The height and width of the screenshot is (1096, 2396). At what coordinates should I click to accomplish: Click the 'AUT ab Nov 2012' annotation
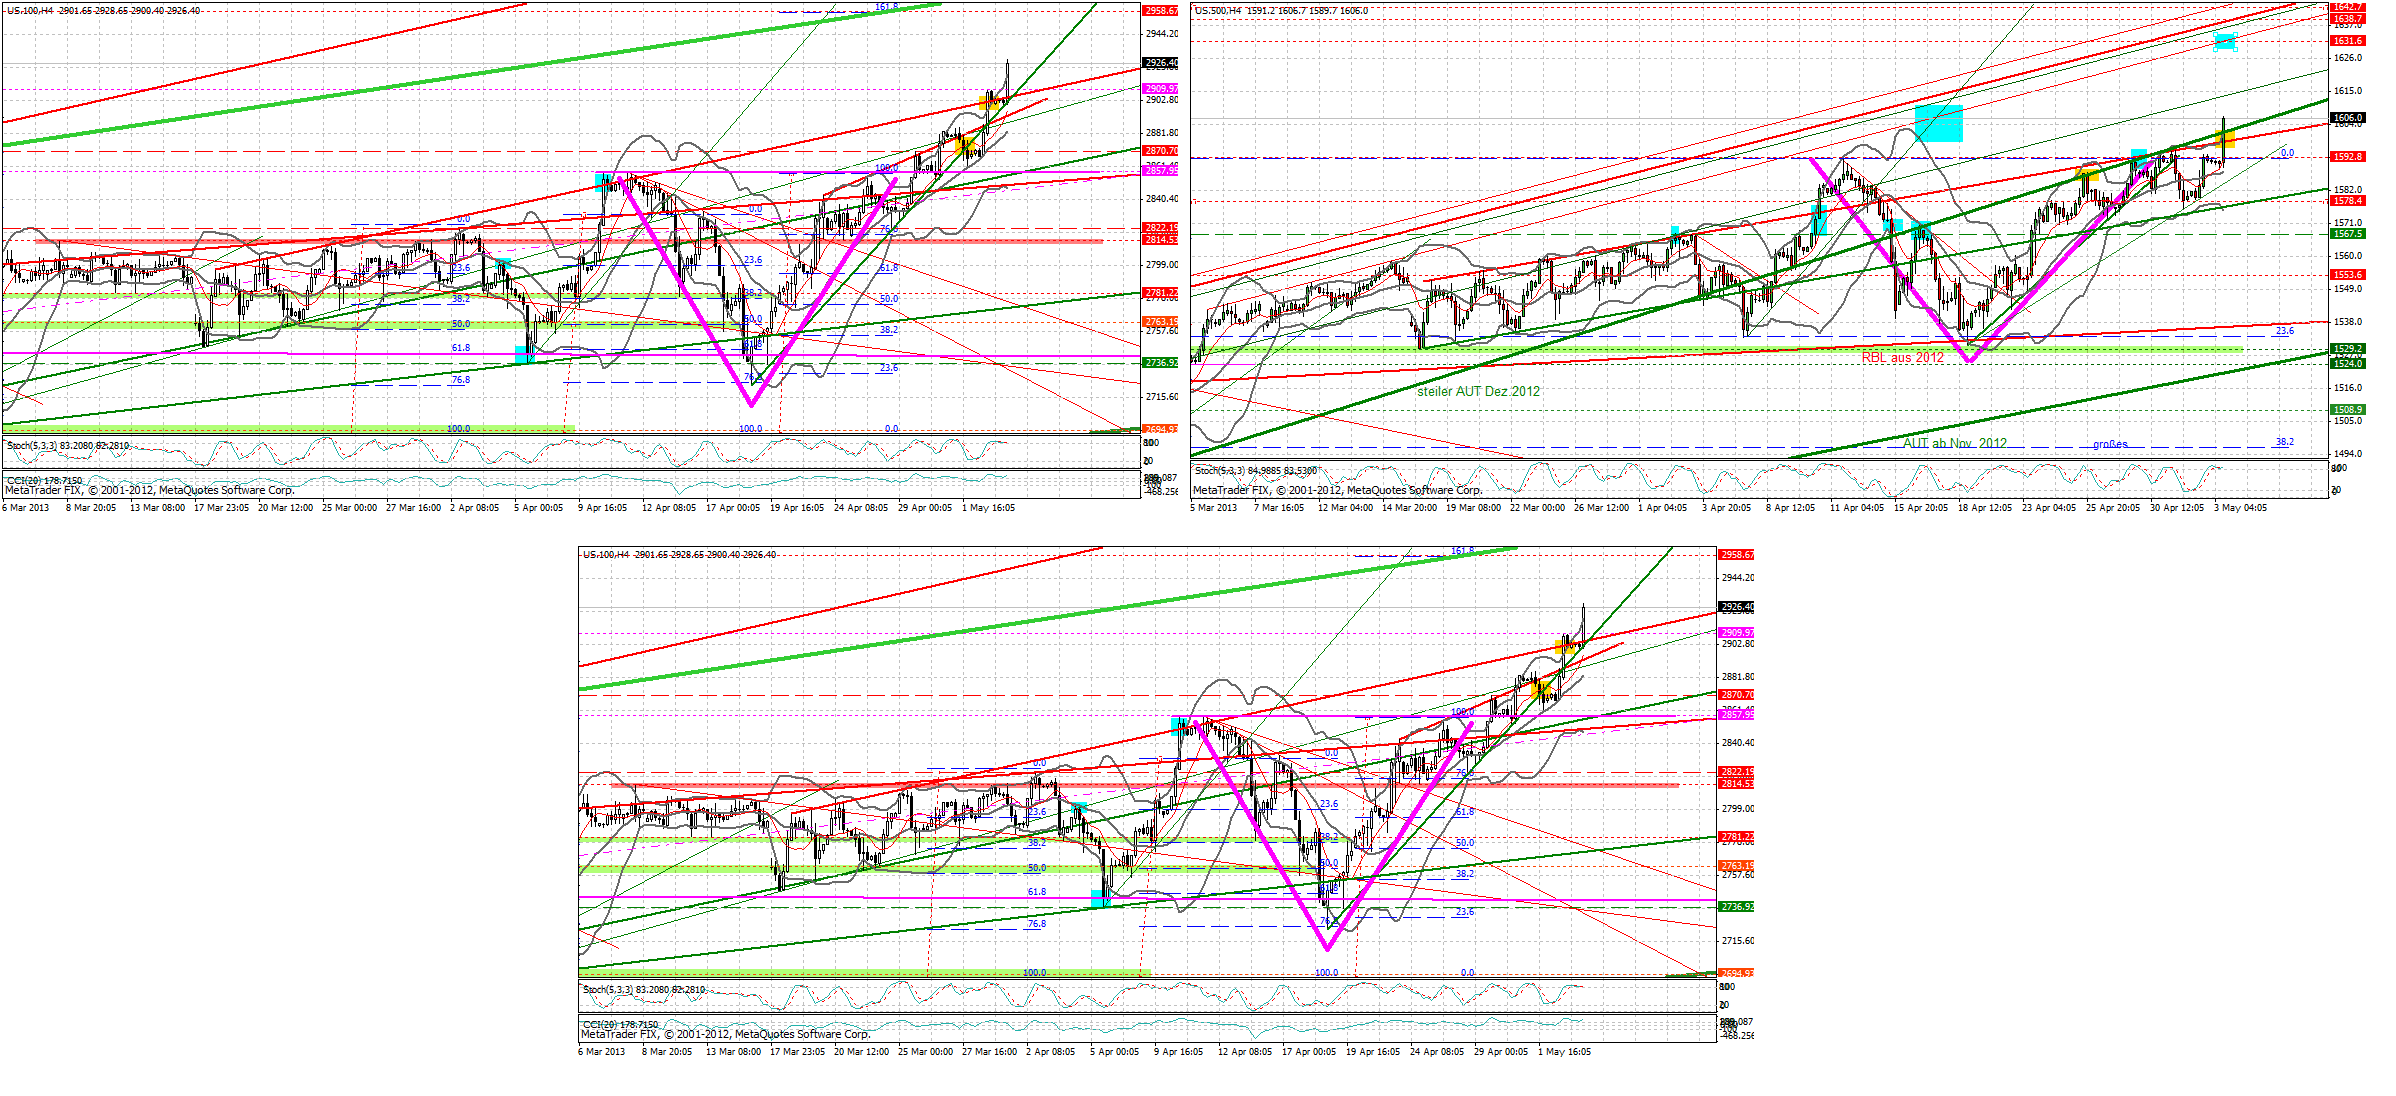tap(1954, 443)
